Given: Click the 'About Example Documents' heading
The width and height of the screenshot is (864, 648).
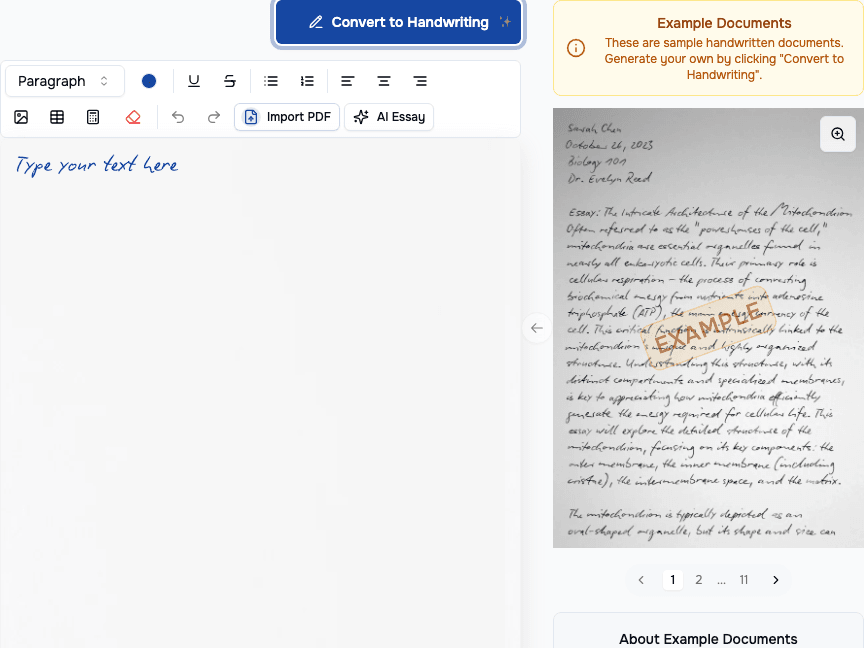Looking at the screenshot, I should coord(708,639).
